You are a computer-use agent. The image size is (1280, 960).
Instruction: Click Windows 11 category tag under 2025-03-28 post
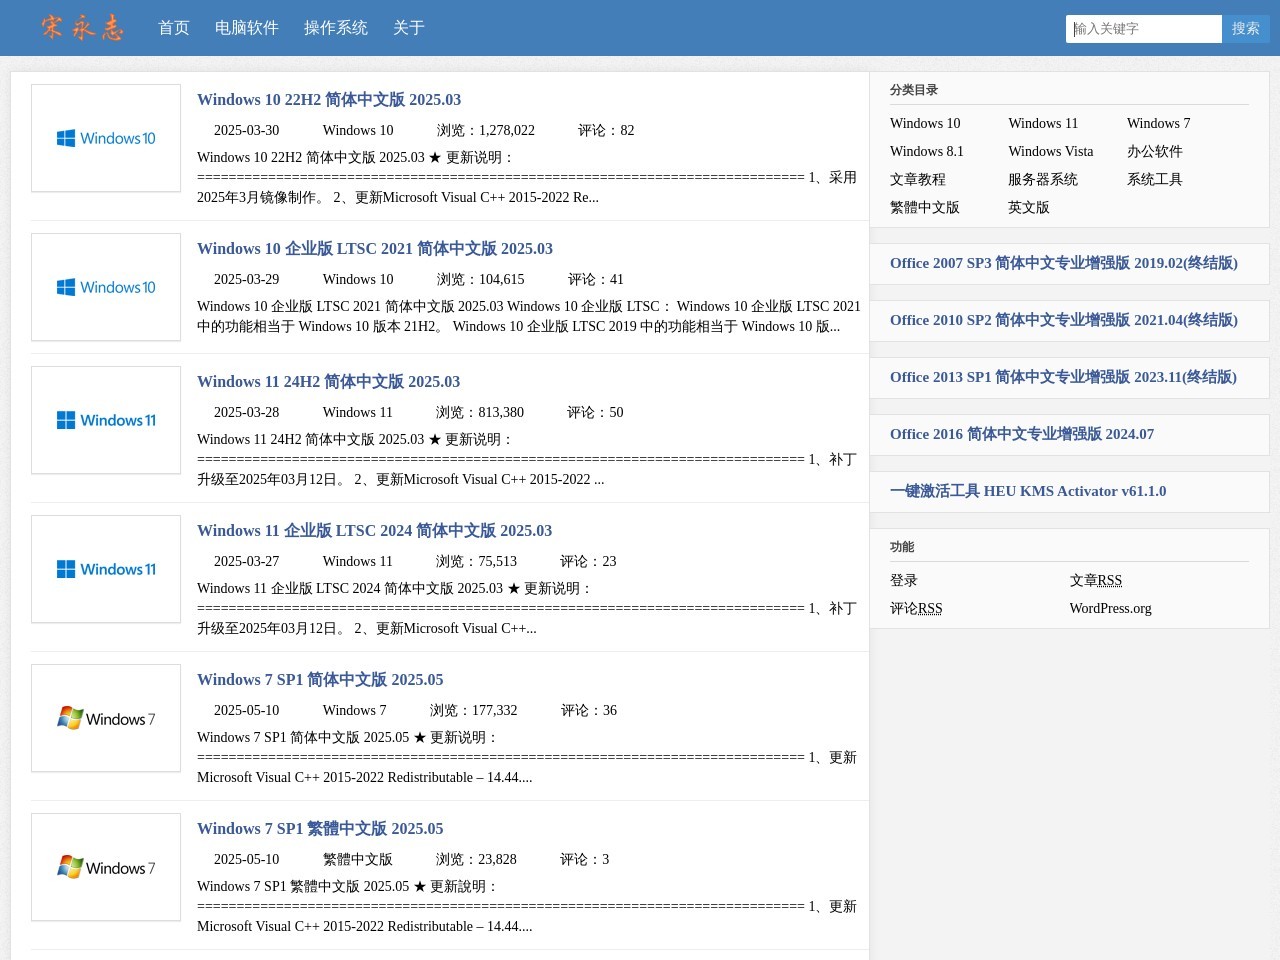click(357, 413)
